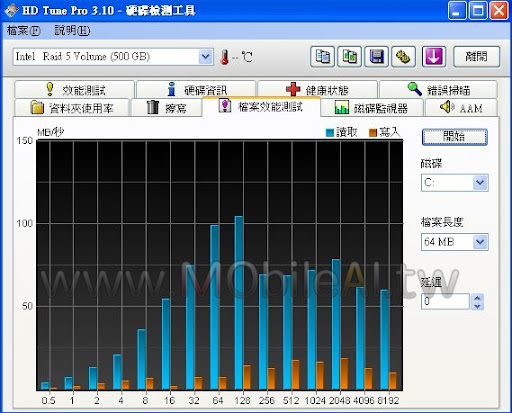Open the 檔案 file menu
This screenshot has height=413, width=512.
pos(23,31)
